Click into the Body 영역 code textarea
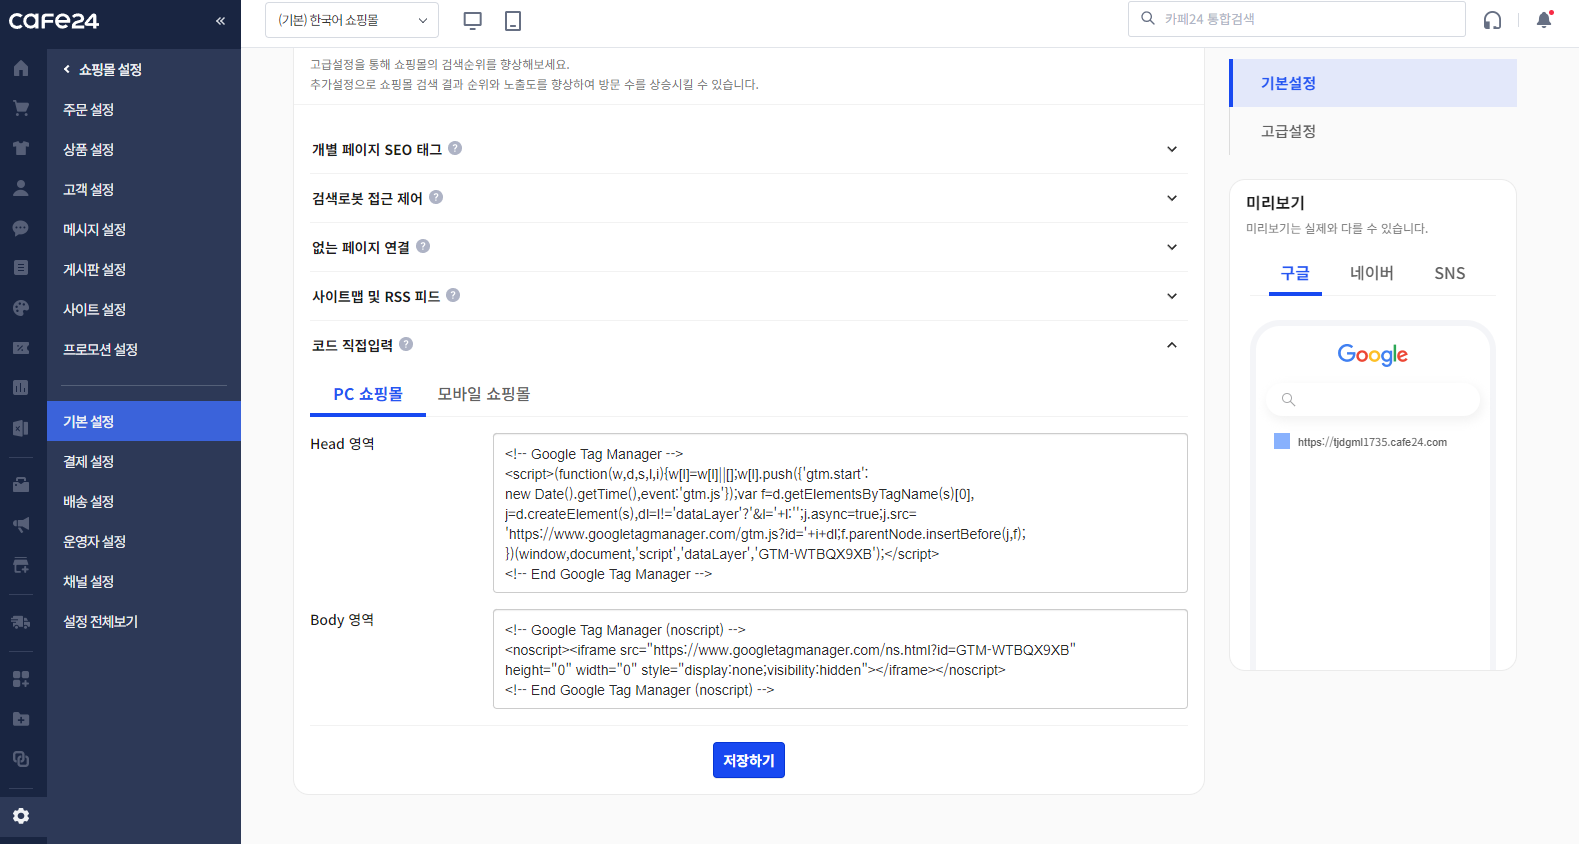Screen dimensions: 1579x844 (840, 659)
